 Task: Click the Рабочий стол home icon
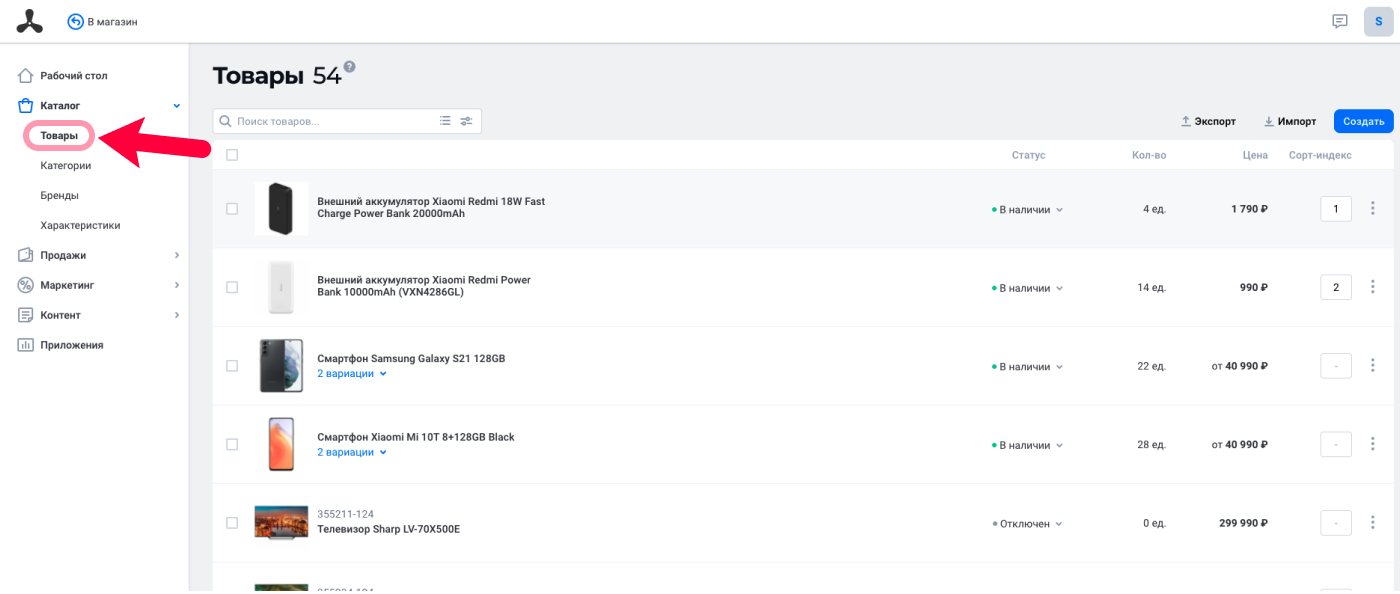click(26, 76)
